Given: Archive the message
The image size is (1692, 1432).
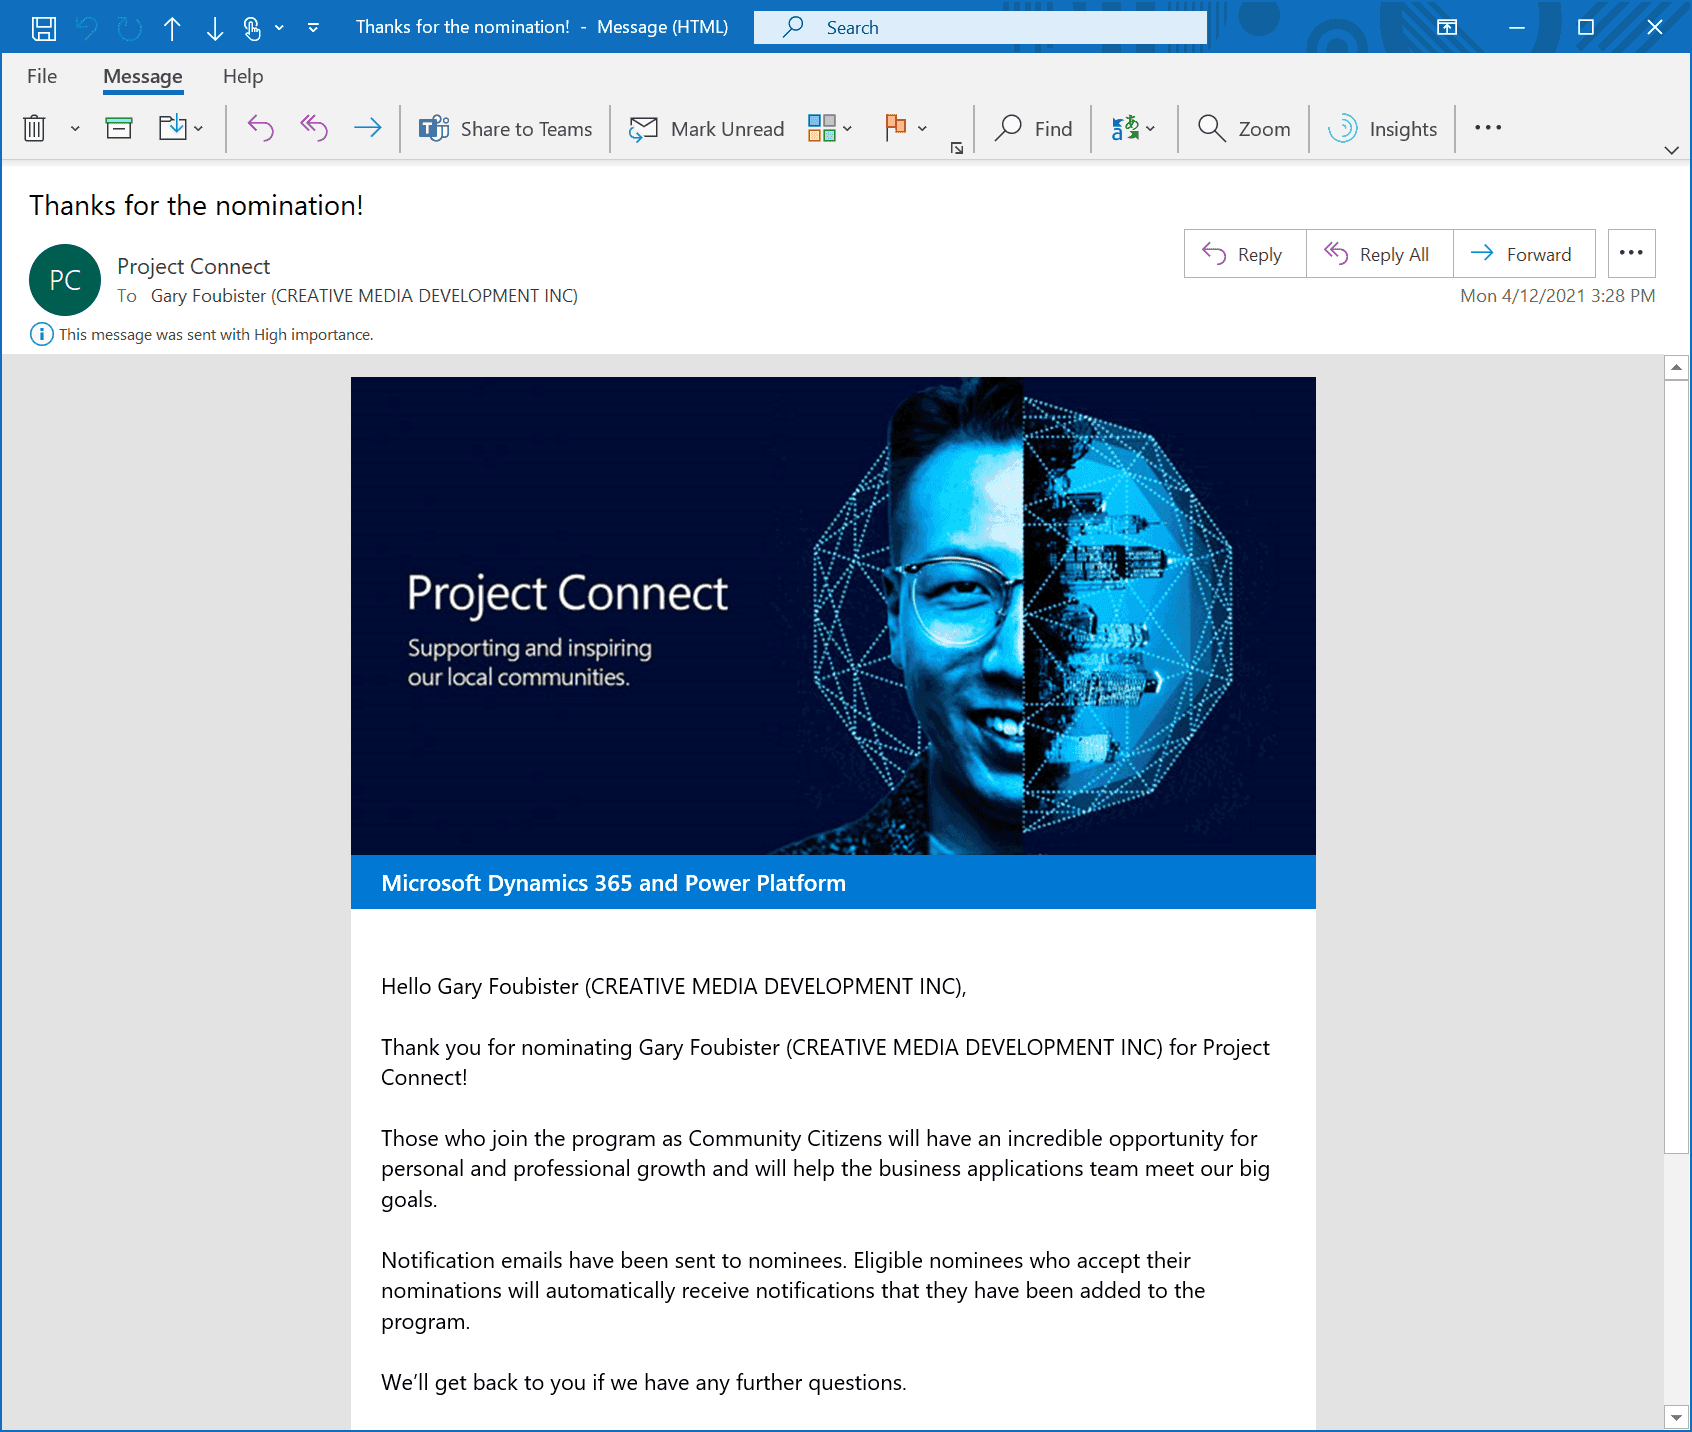Looking at the screenshot, I should pyautogui.click(x=118, y=128).
